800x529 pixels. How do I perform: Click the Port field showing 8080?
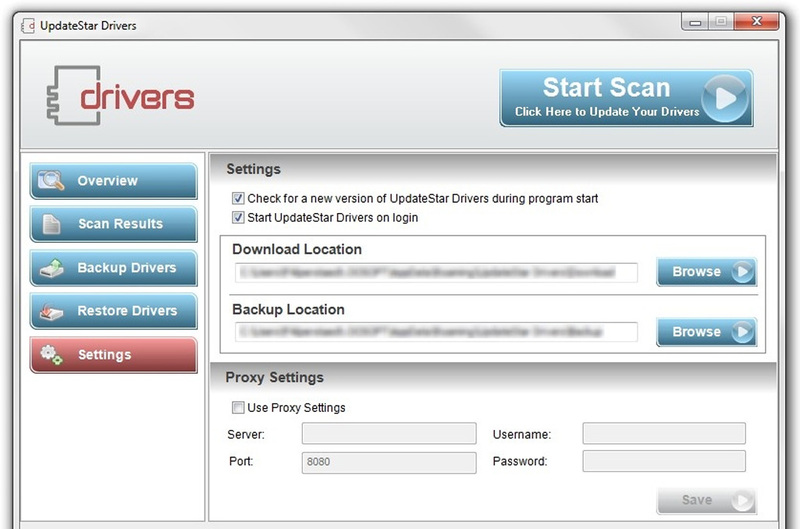point(389,462)
